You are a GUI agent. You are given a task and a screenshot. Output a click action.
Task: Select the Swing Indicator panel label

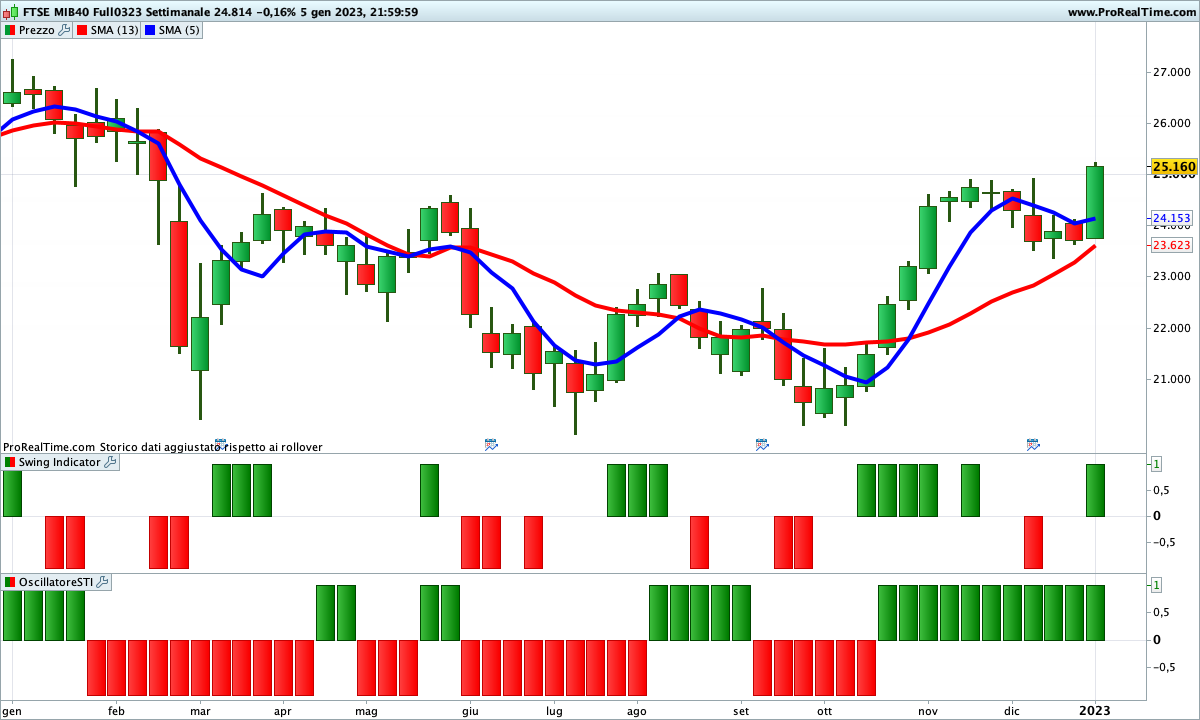pyautogui.click(x=60, y=462)
